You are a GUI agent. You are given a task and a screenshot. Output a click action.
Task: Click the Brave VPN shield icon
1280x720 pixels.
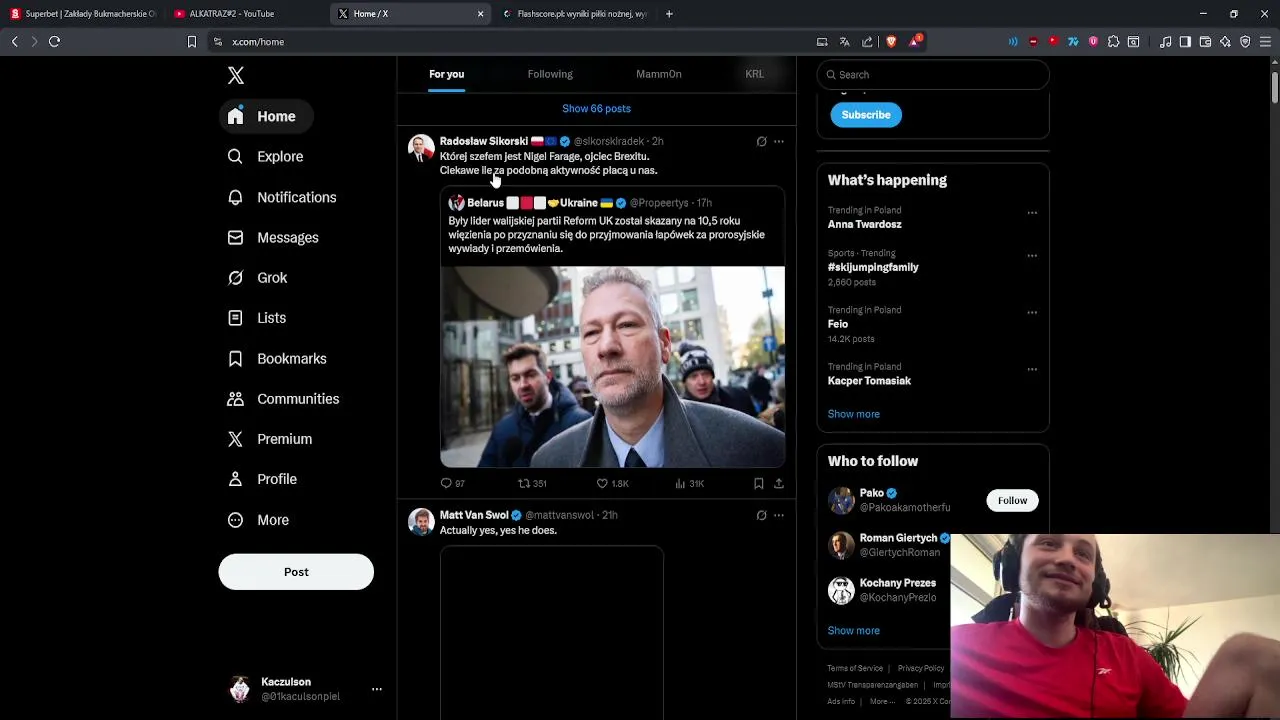1245,42
